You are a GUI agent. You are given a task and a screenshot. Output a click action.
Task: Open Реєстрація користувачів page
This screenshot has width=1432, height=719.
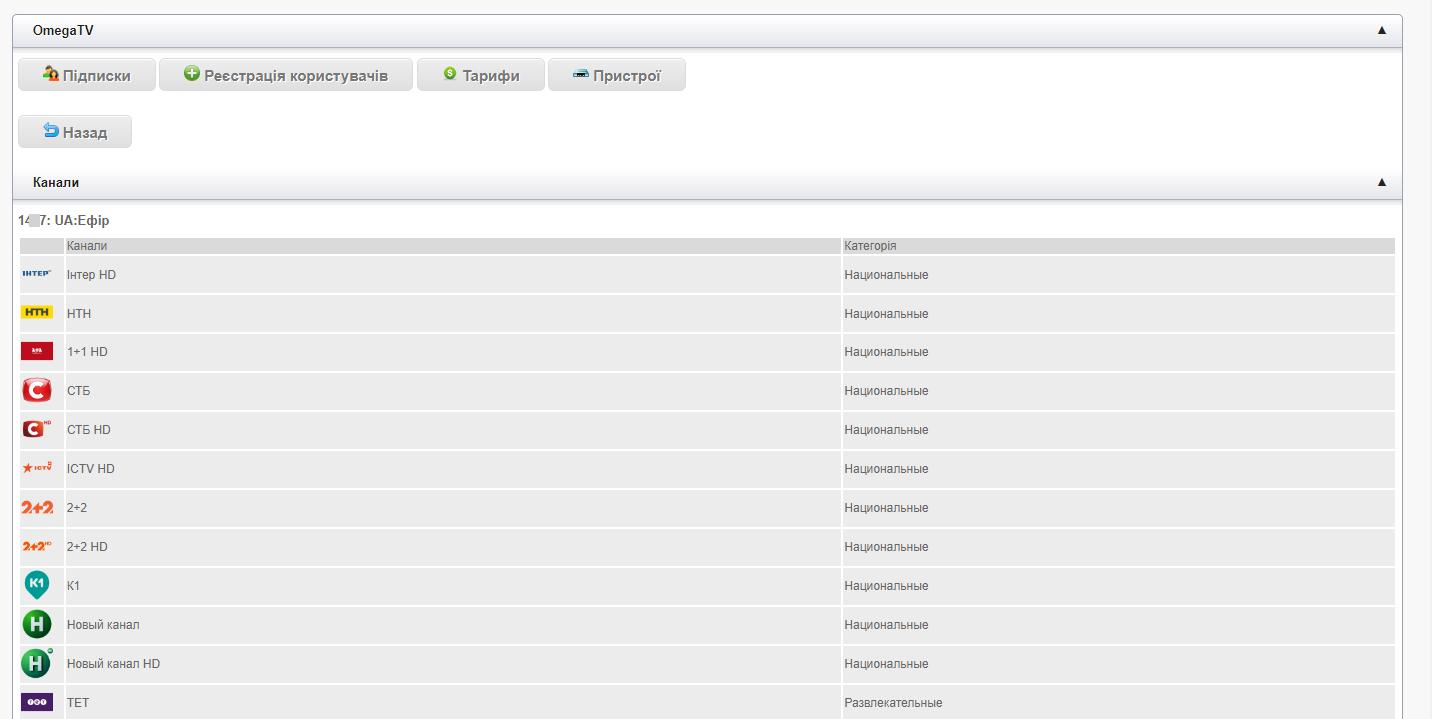click(285, 75)
